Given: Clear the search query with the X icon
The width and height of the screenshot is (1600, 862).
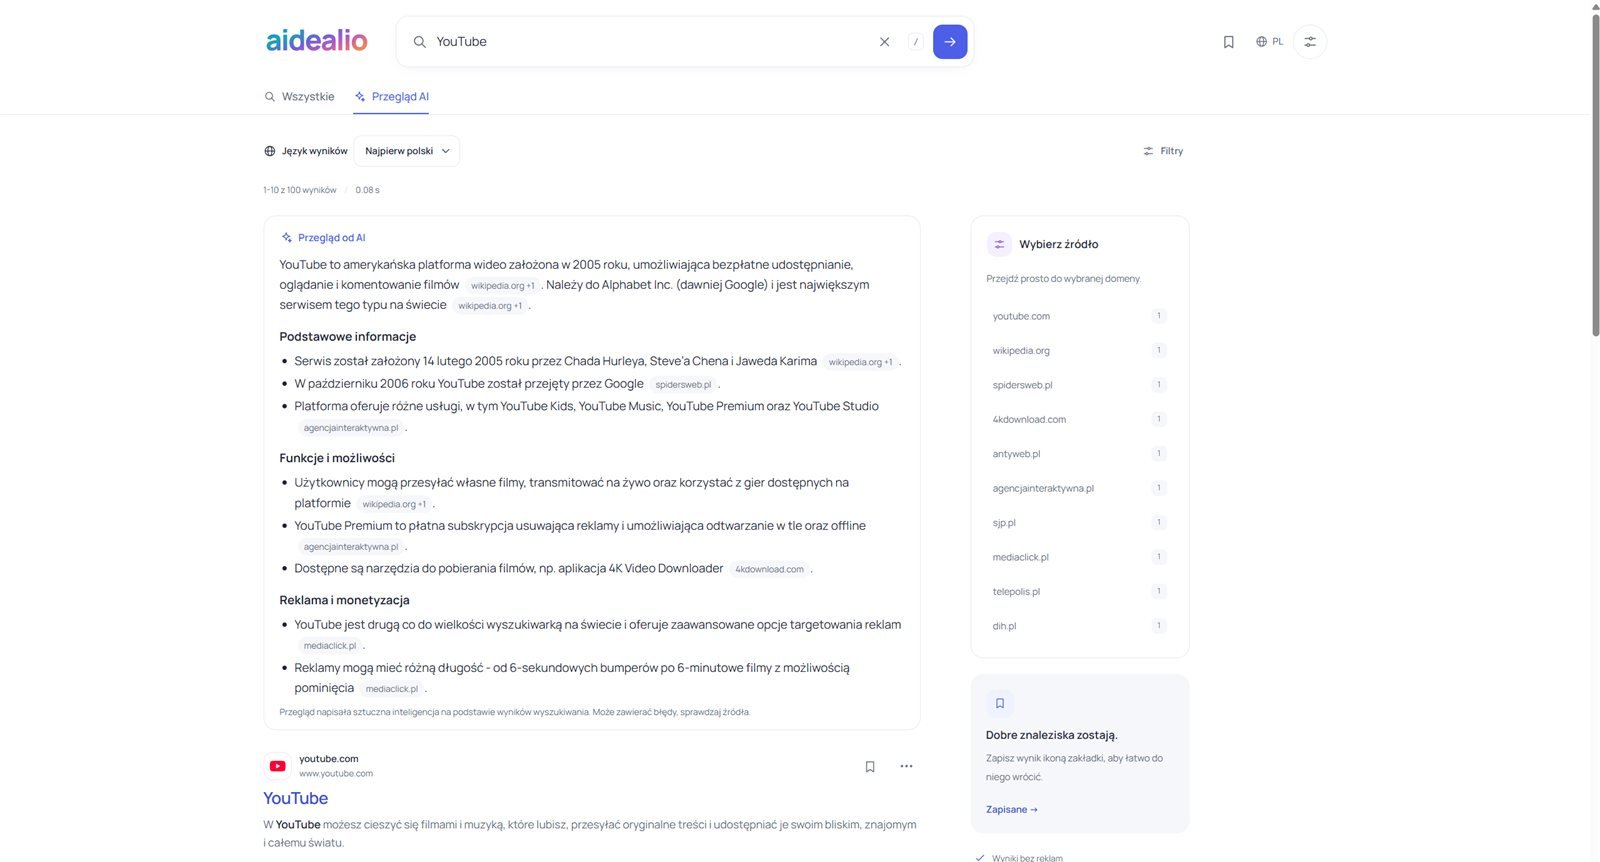Looking at the screenshot, I should coord(884,42).
